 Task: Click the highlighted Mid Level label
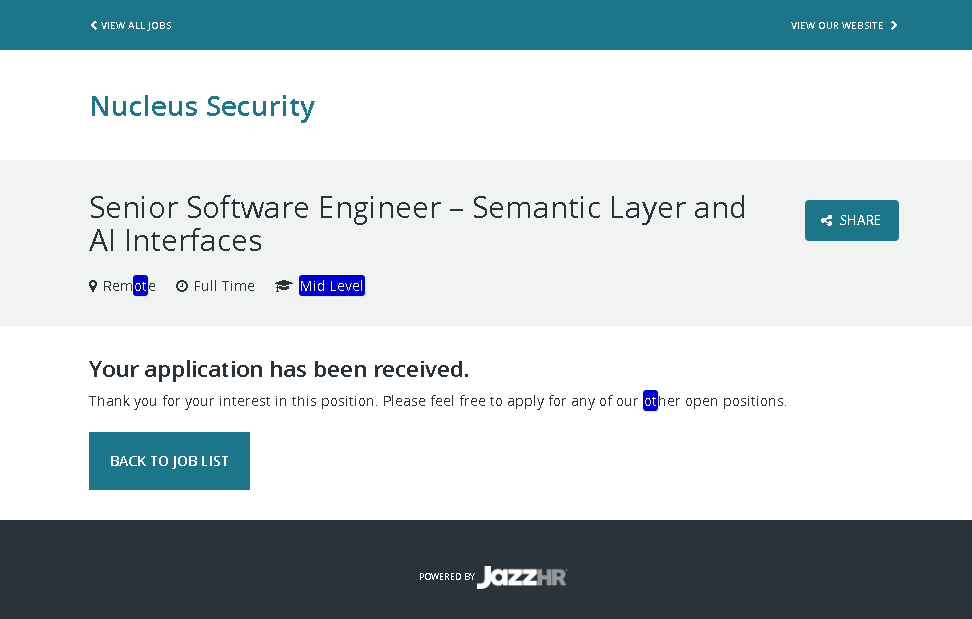(332, 286)
